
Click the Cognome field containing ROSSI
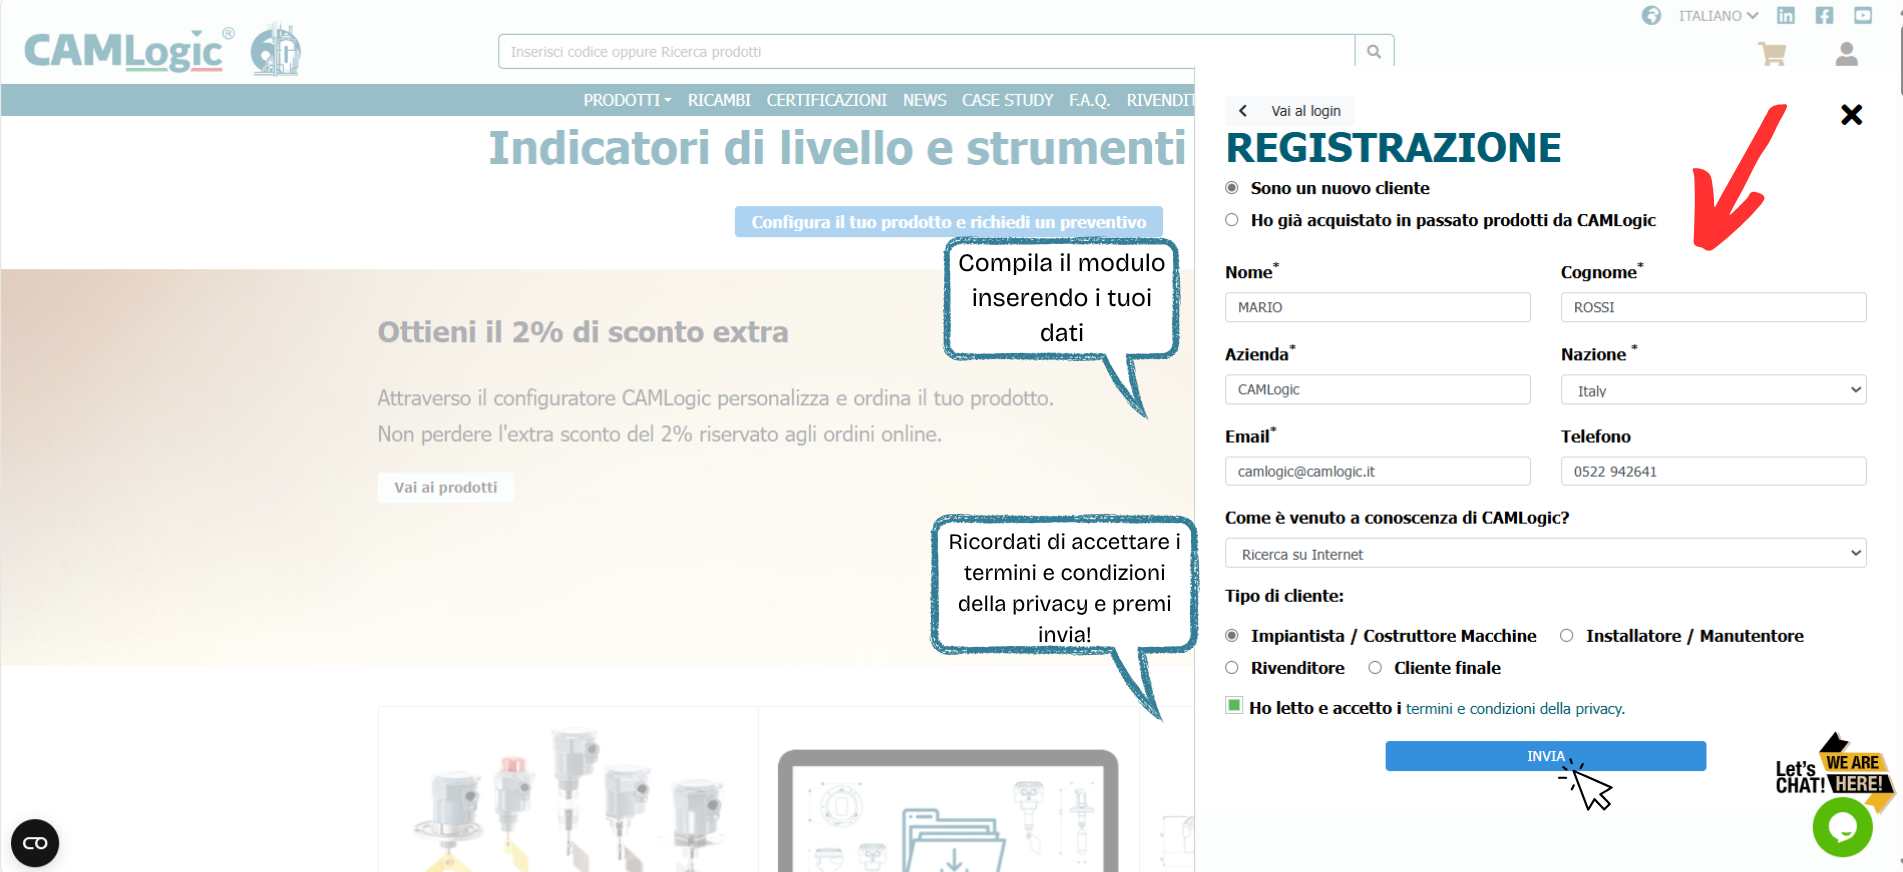tap(1713, 307)
